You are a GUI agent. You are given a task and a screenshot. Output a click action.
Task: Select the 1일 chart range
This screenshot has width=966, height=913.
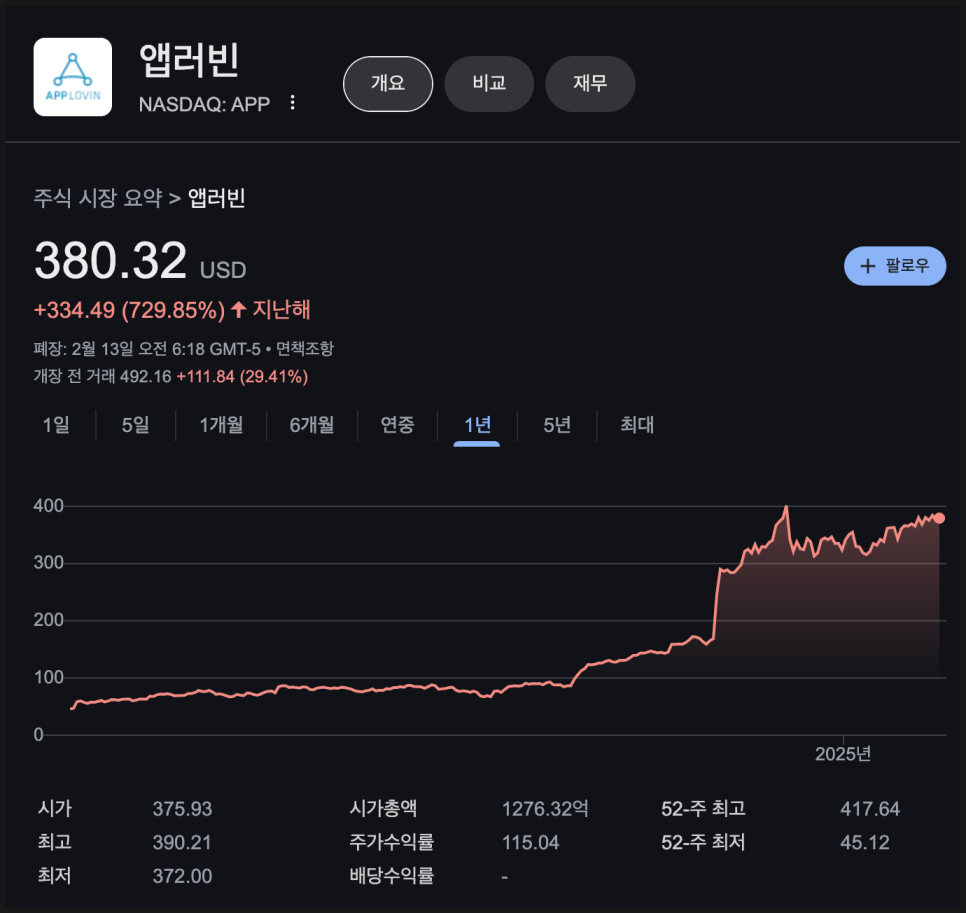56,424
